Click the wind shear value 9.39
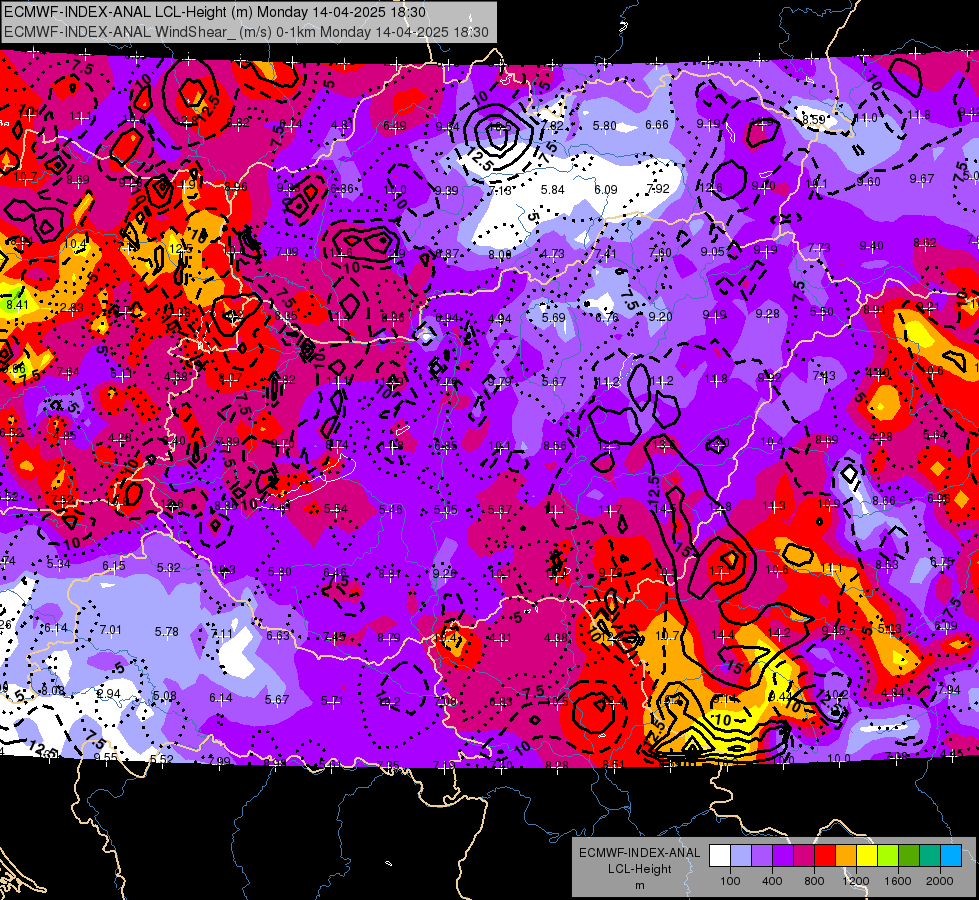The image size is (979, 900). point(446,190)
